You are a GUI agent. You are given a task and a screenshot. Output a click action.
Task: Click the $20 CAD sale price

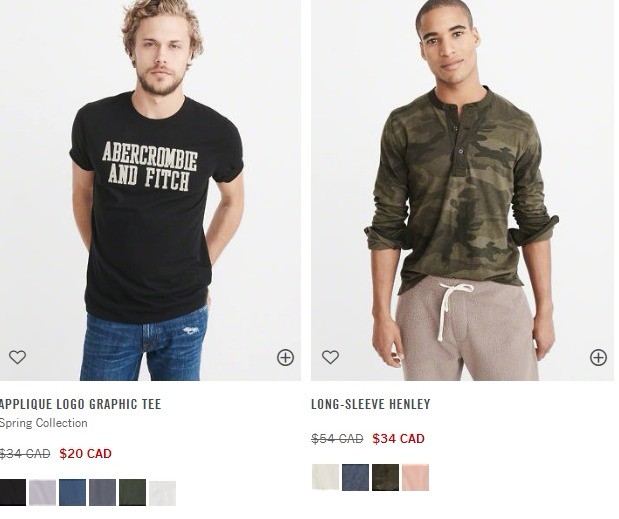[86, 453]
